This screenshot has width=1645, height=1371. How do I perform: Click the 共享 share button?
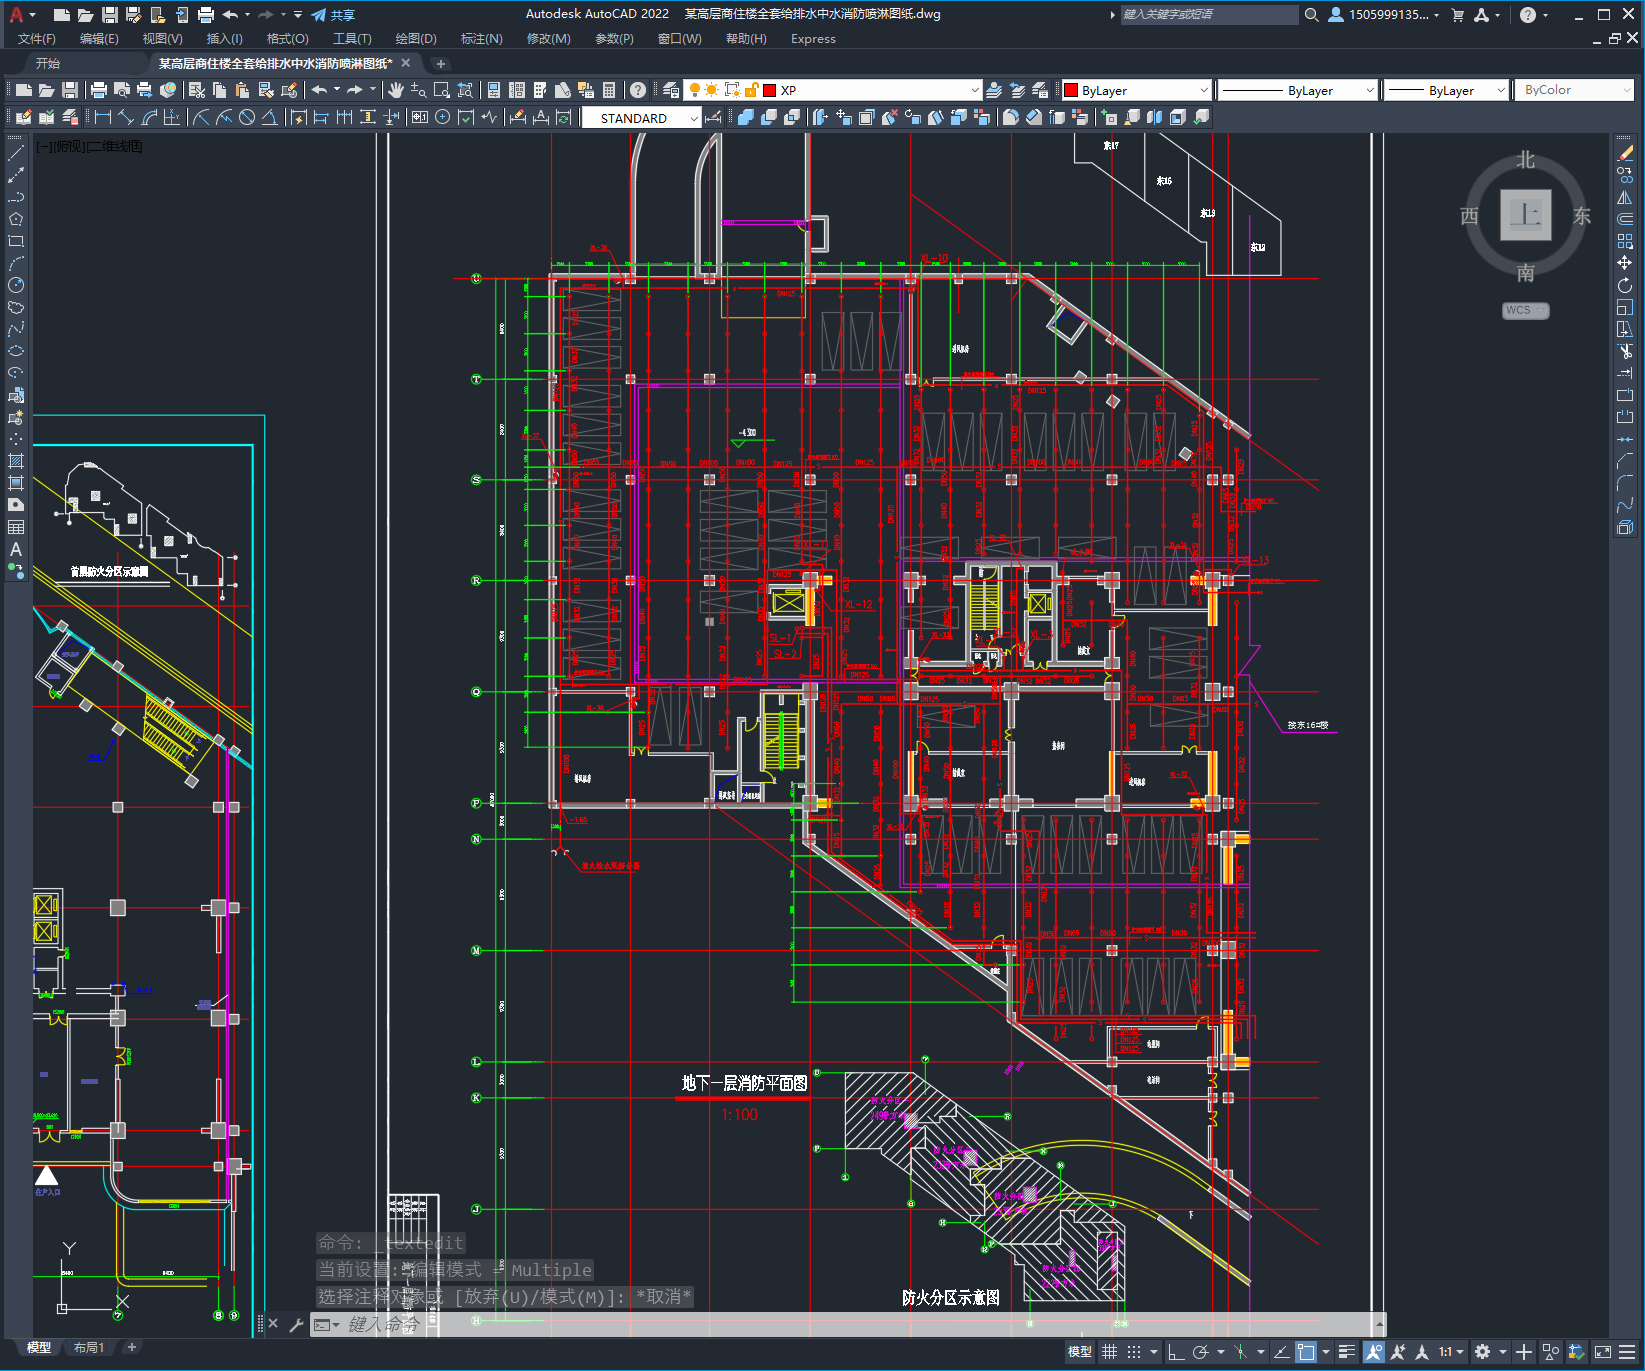click(333, 15)
